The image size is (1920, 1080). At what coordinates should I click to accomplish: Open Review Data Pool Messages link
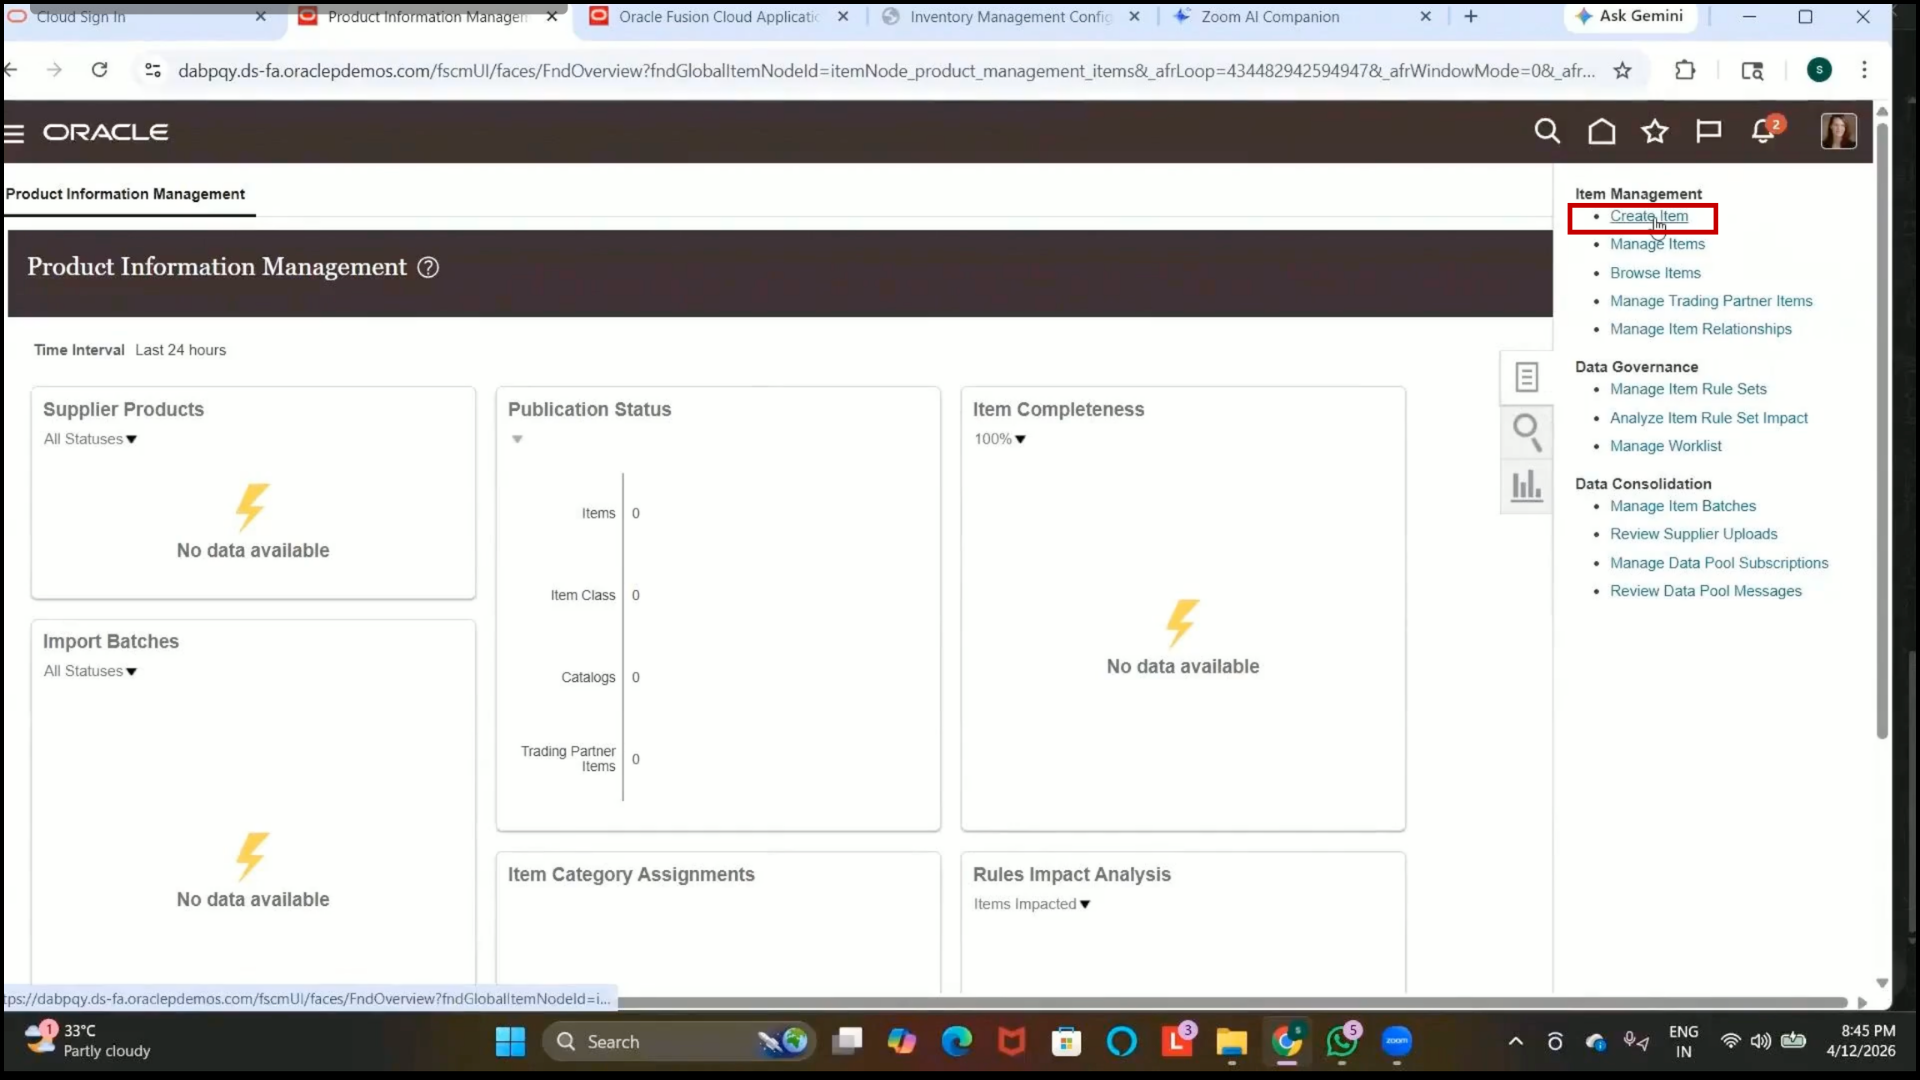click(x=1706, y=591)
